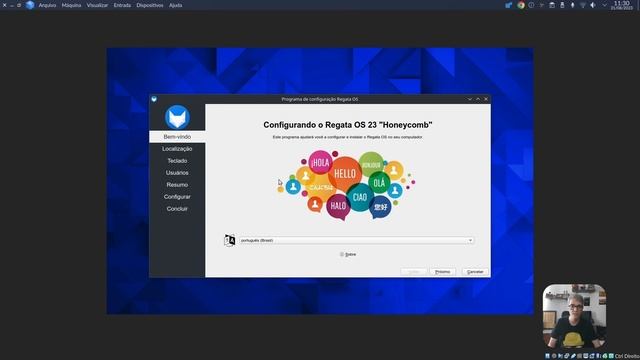Click the Sobre button
Viewport: 640px width, 360px height.
click(x=348, y=254)
